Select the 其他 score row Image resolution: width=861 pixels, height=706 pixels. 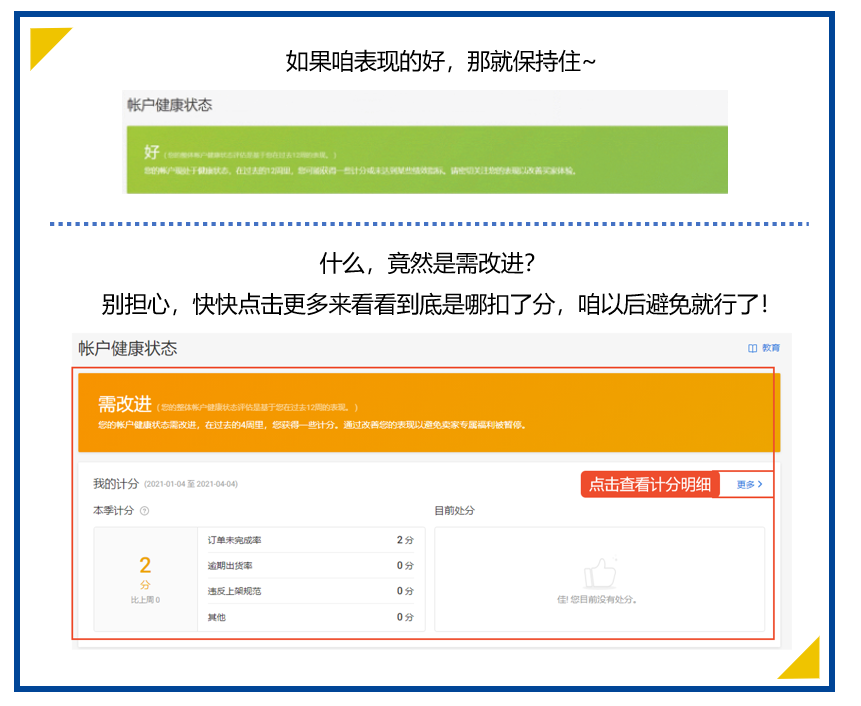click(310, 618)
